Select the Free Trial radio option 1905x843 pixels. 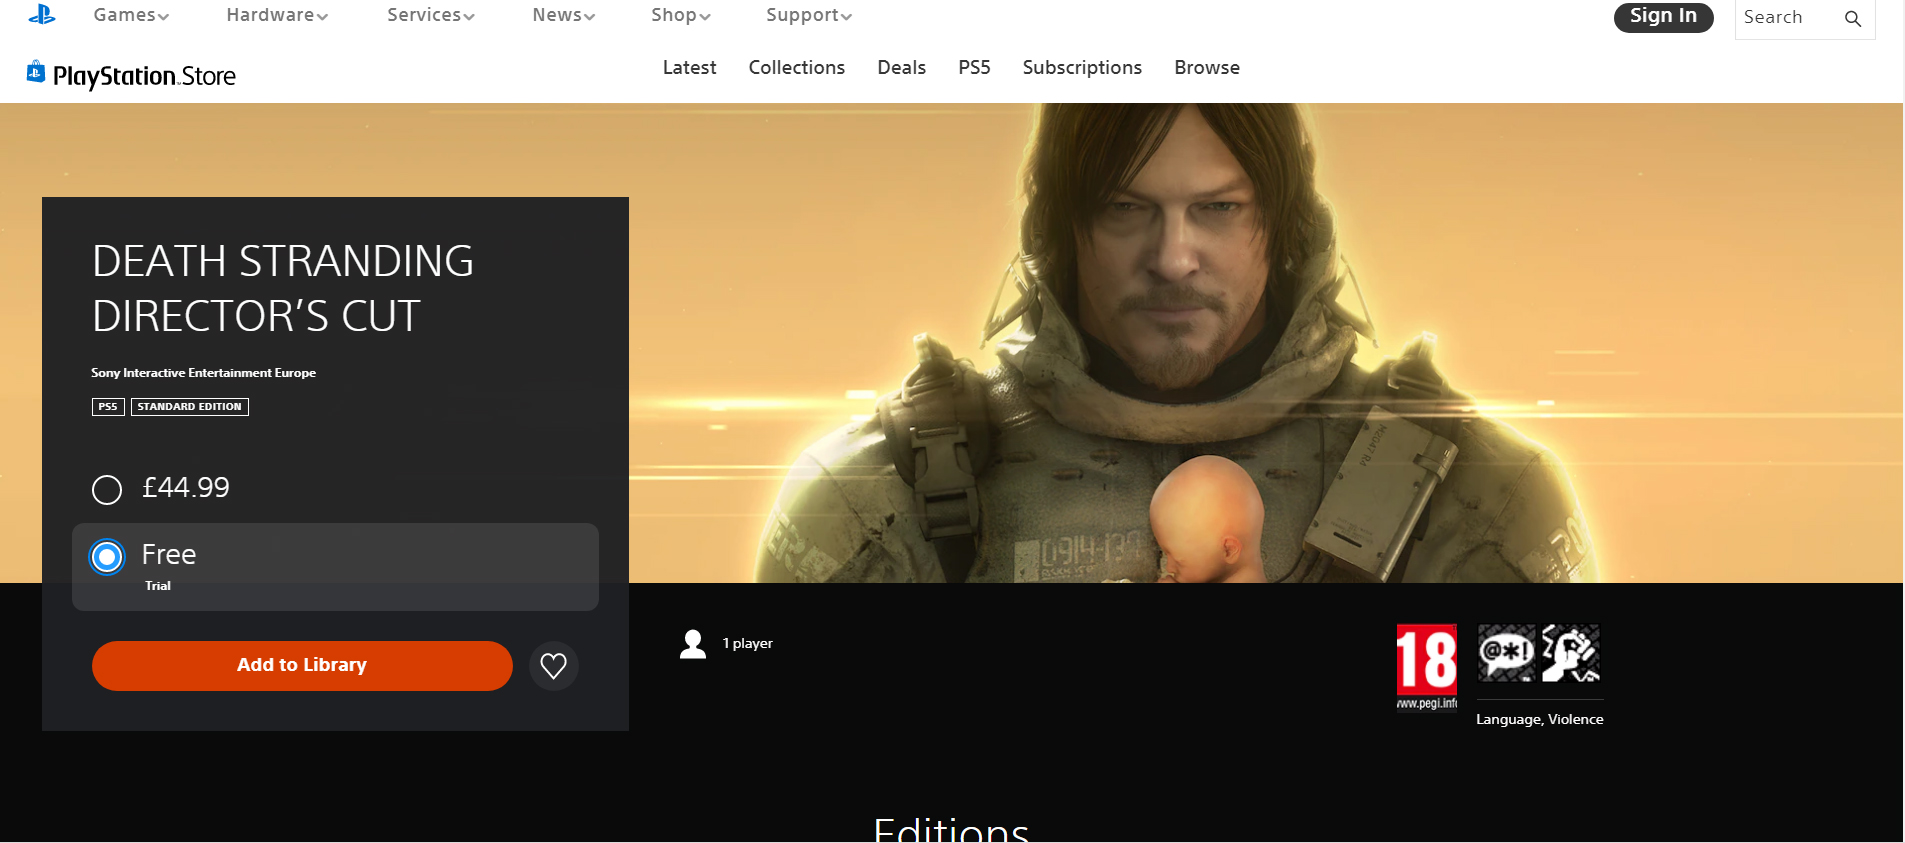pos(107,557)
